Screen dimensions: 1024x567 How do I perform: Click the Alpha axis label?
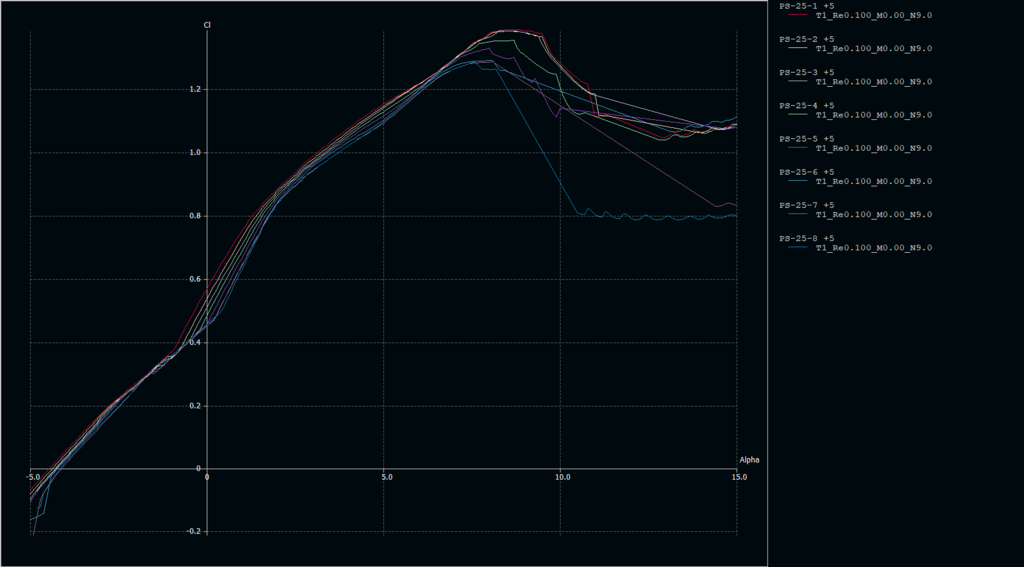[x=749, y=460]
